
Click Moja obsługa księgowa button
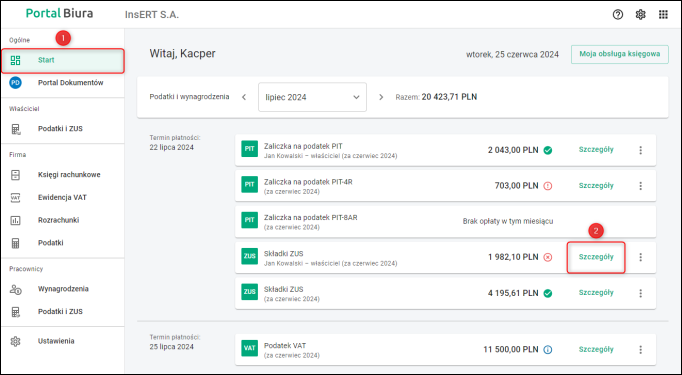pos(619,54)
